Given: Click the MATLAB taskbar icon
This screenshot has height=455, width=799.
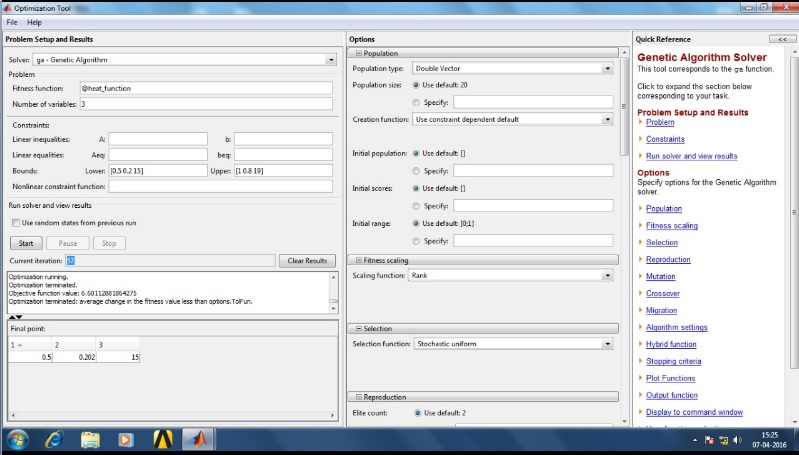Looking at the screenshot, I should point(200,439).
